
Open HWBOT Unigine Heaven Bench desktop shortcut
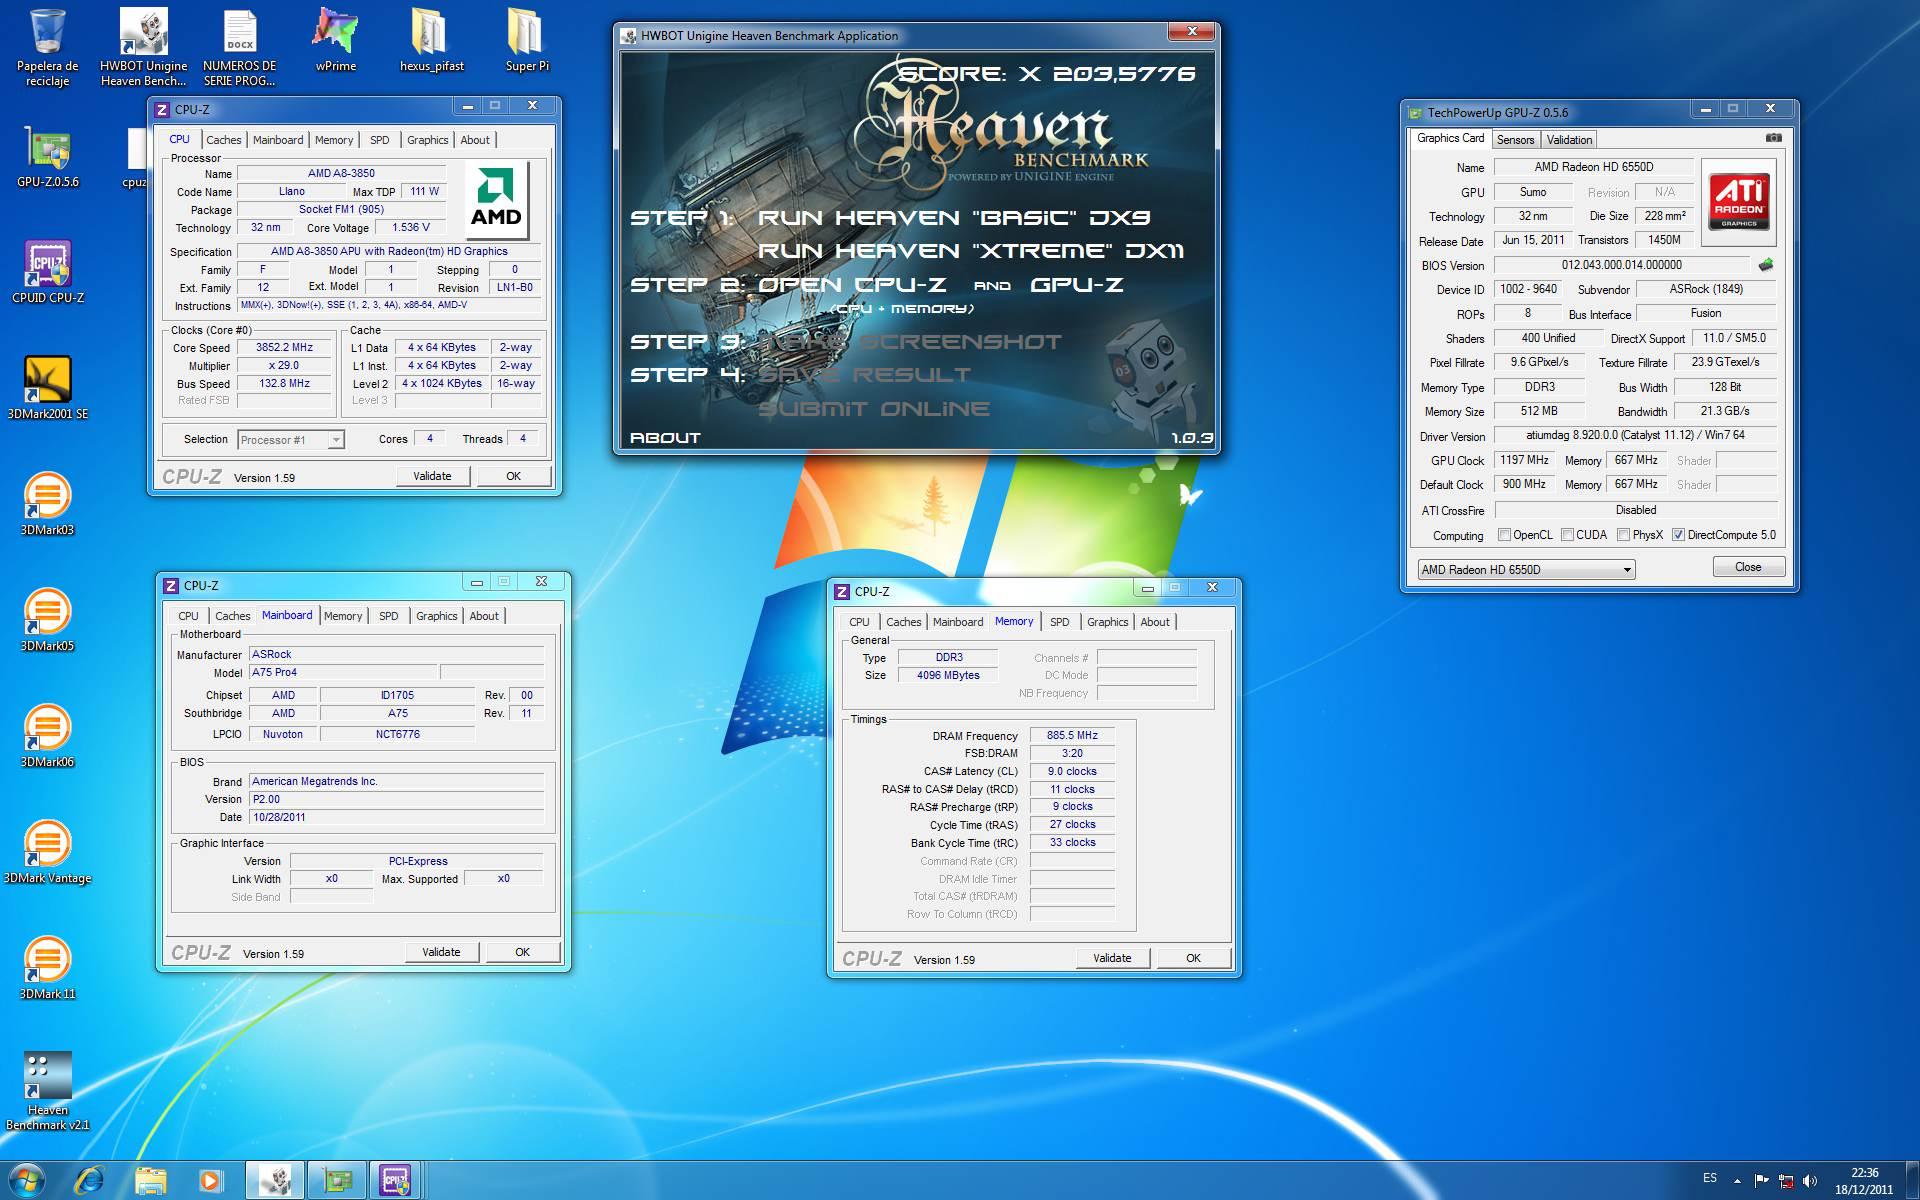point(143,46)
